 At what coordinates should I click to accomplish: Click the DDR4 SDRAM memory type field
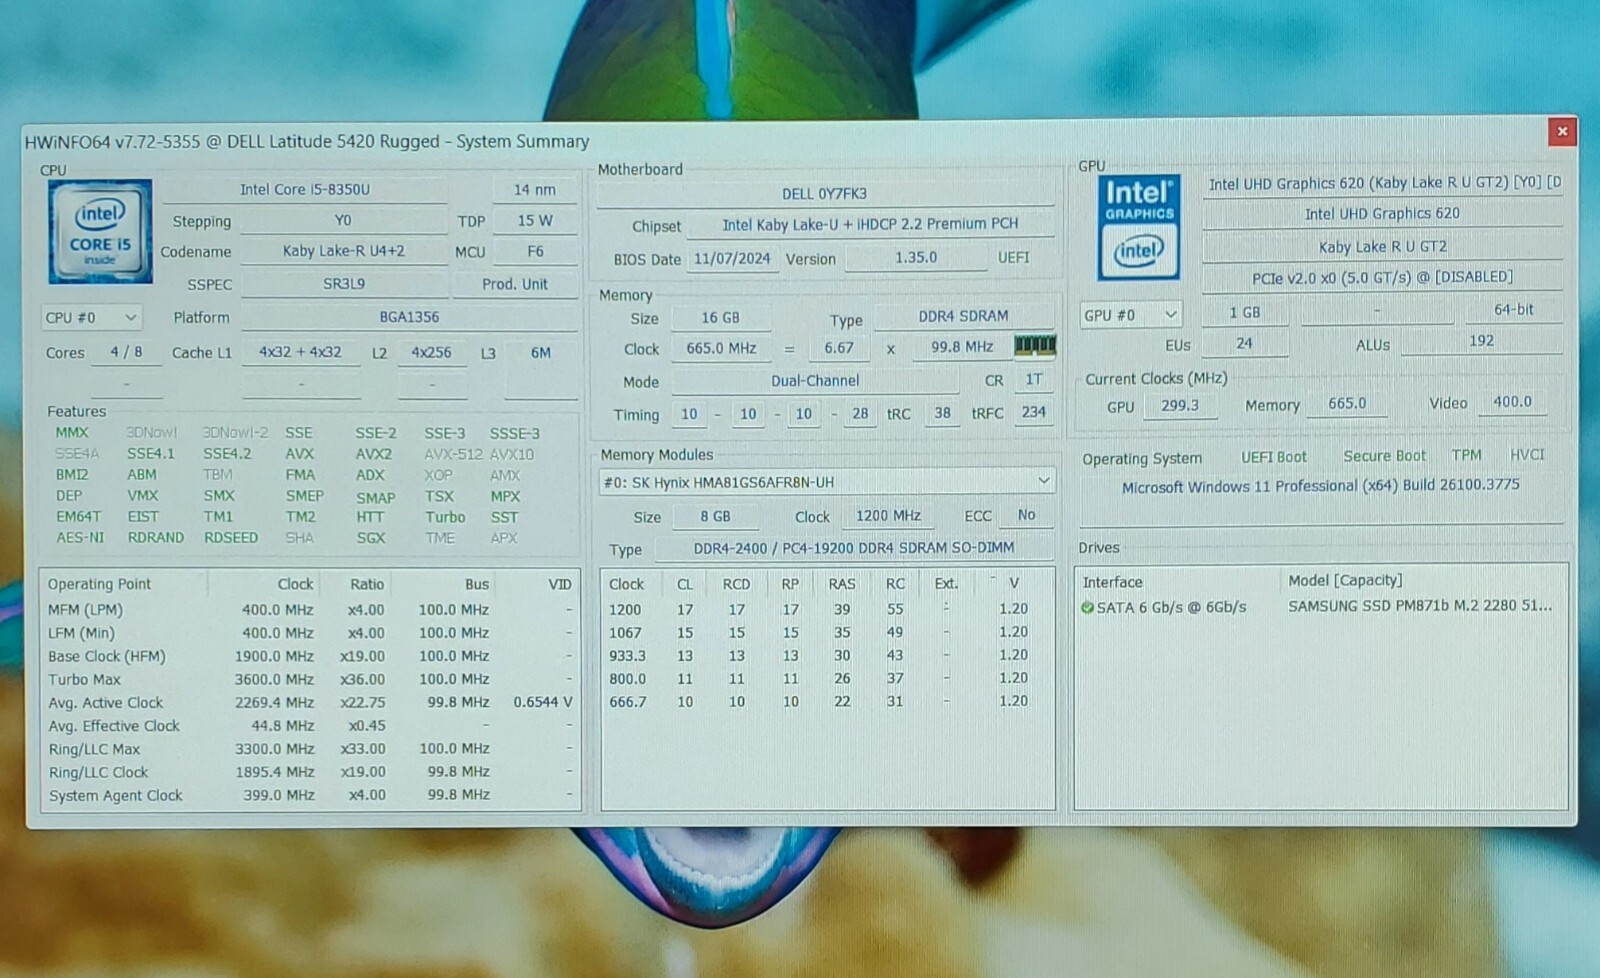(964, 316)
